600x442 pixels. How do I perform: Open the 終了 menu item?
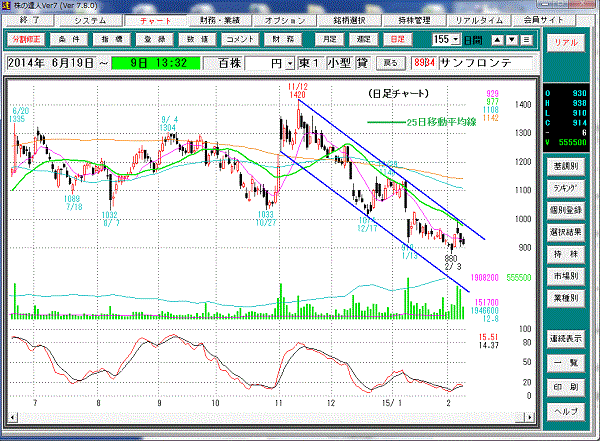click(29, 20)
